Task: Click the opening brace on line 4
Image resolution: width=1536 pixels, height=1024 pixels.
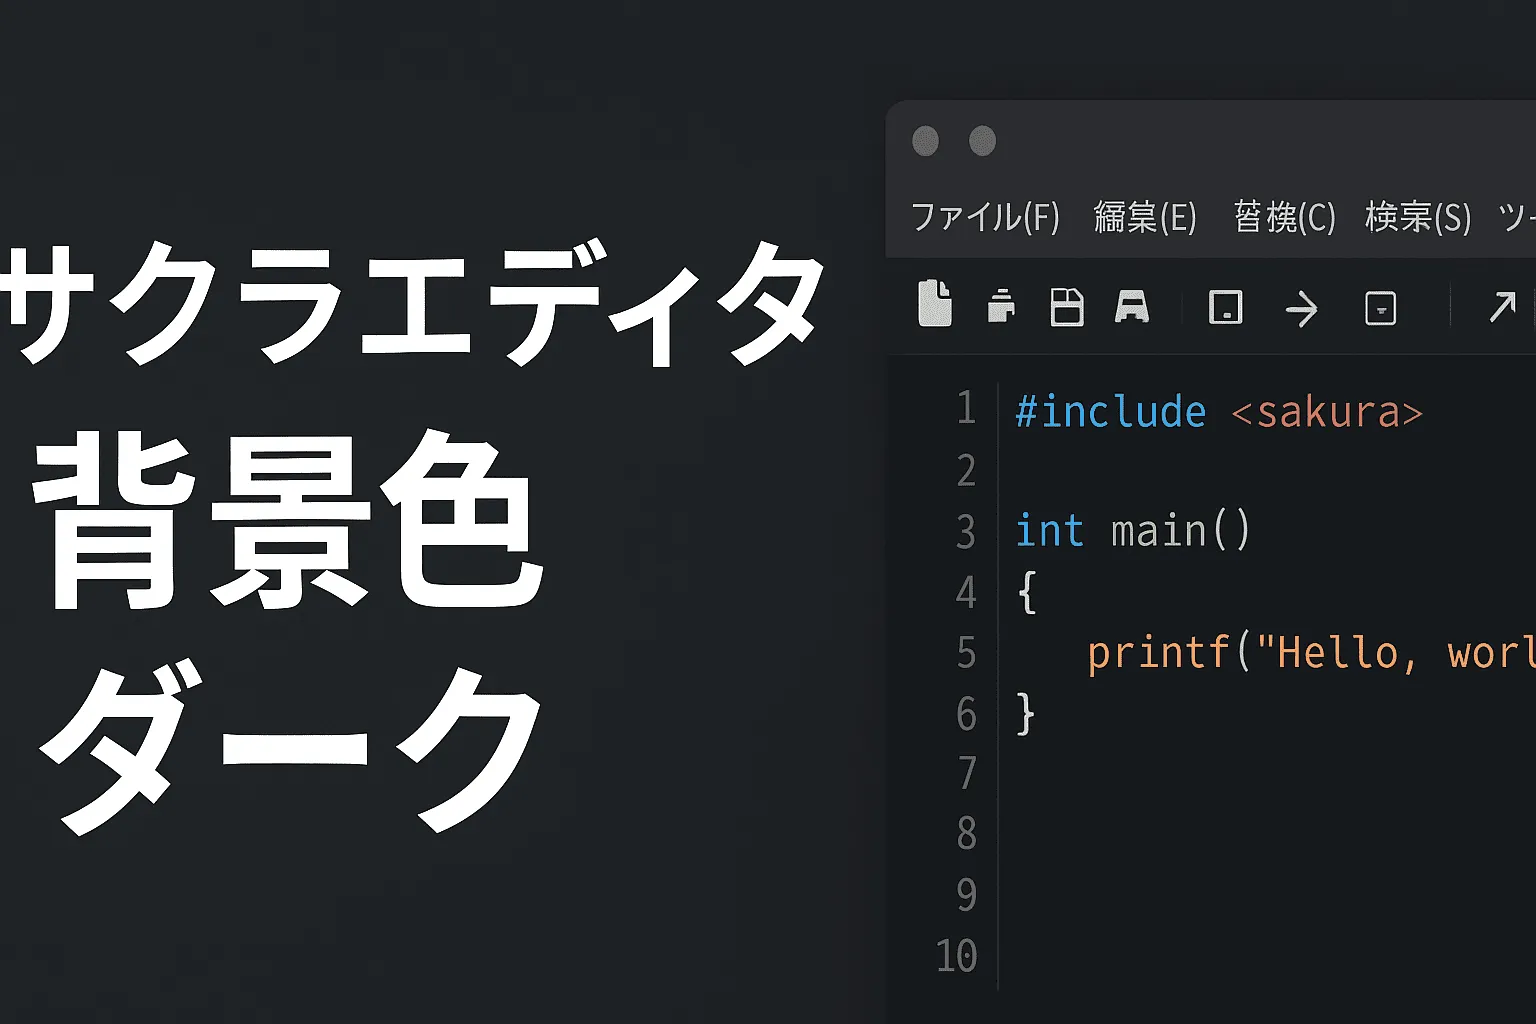Action: pyautogui.click(x=1027, y=592)
